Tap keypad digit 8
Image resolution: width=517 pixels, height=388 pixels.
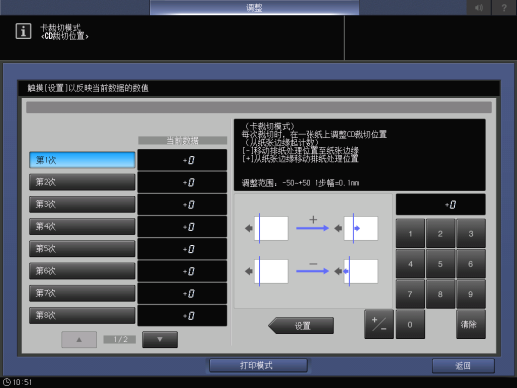coord(440,294)
